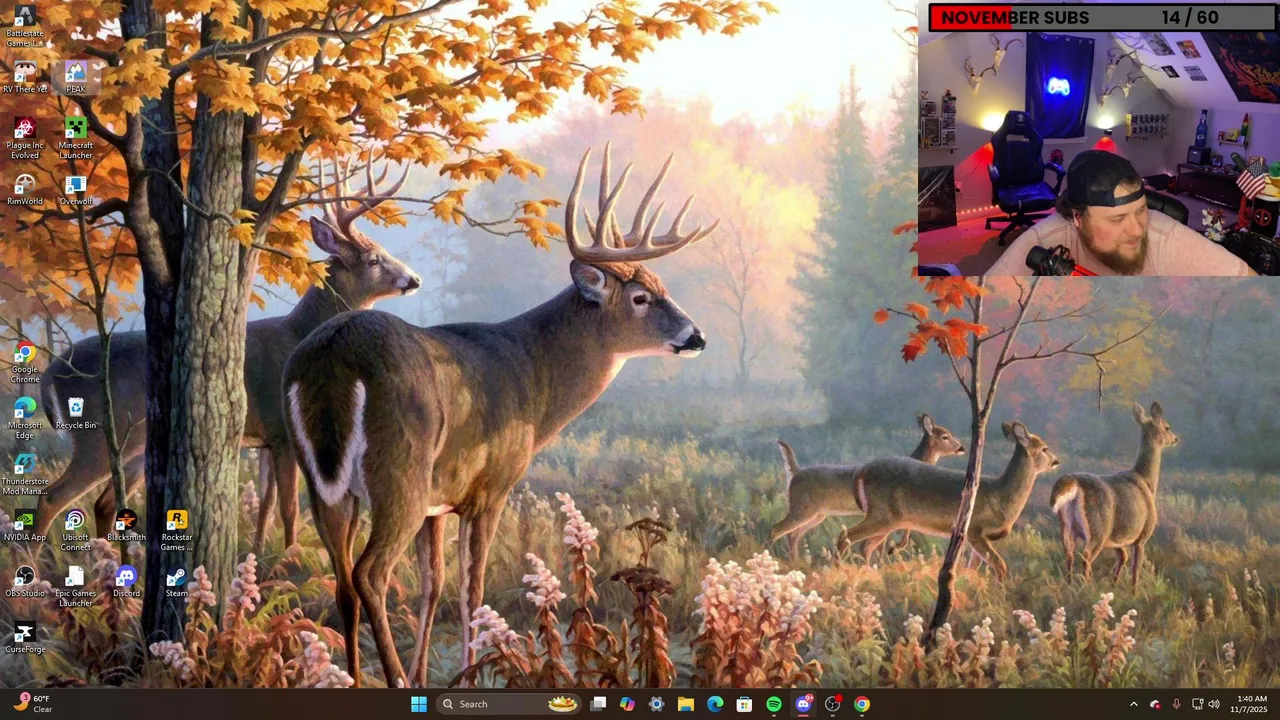Select the Ubisoft Connect desktop icon
This screenshot has height=720, width=1280.
pos(76,530)
